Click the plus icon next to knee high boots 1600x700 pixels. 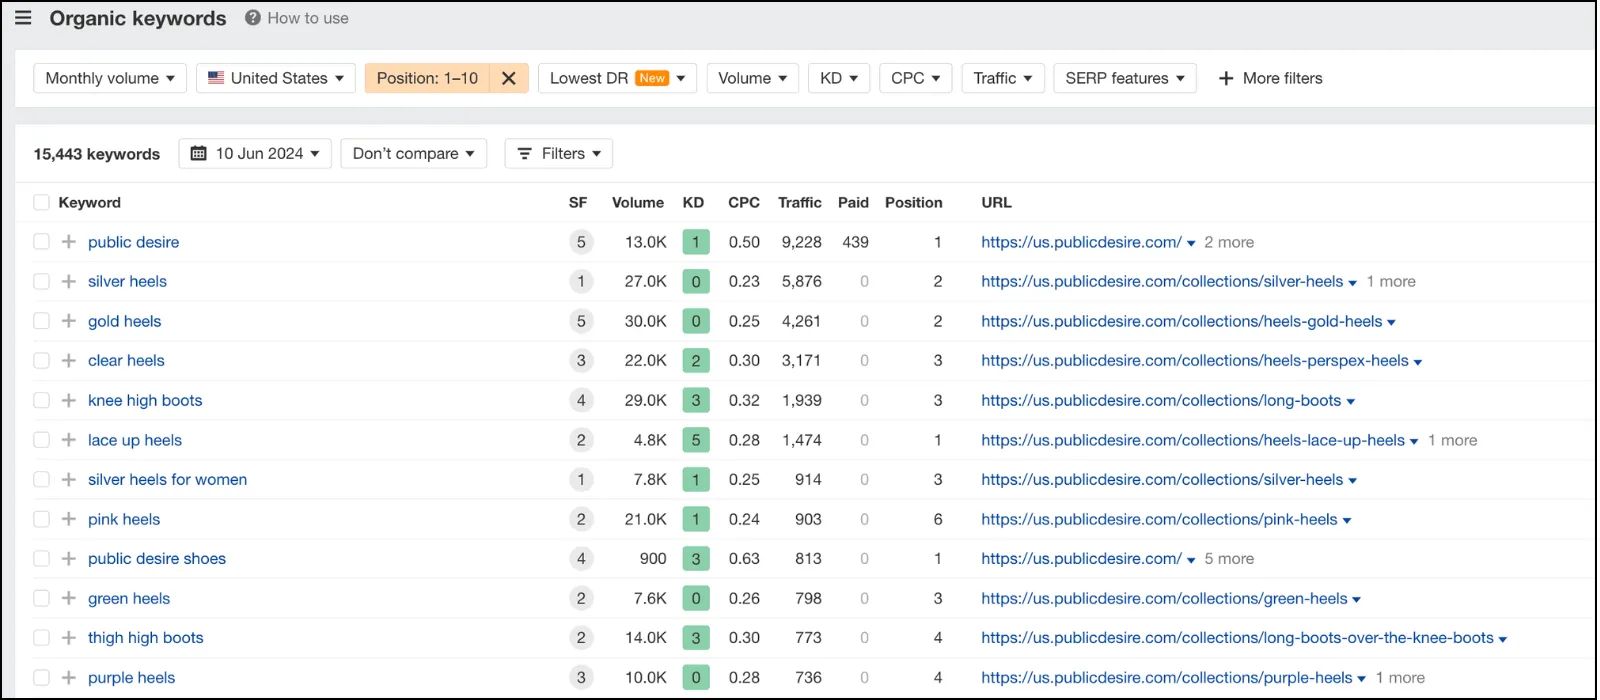(x=69, y=400)
